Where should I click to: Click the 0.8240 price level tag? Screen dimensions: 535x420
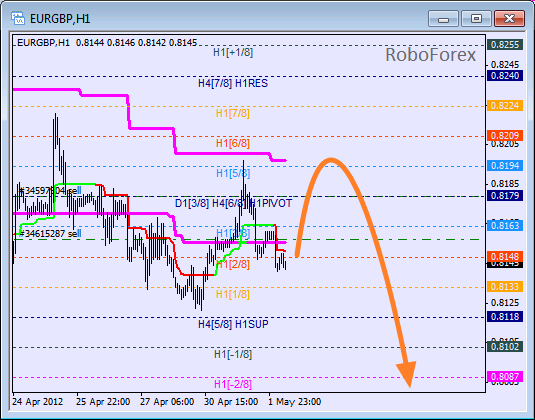pyautogui.click(x=505, y=75)
